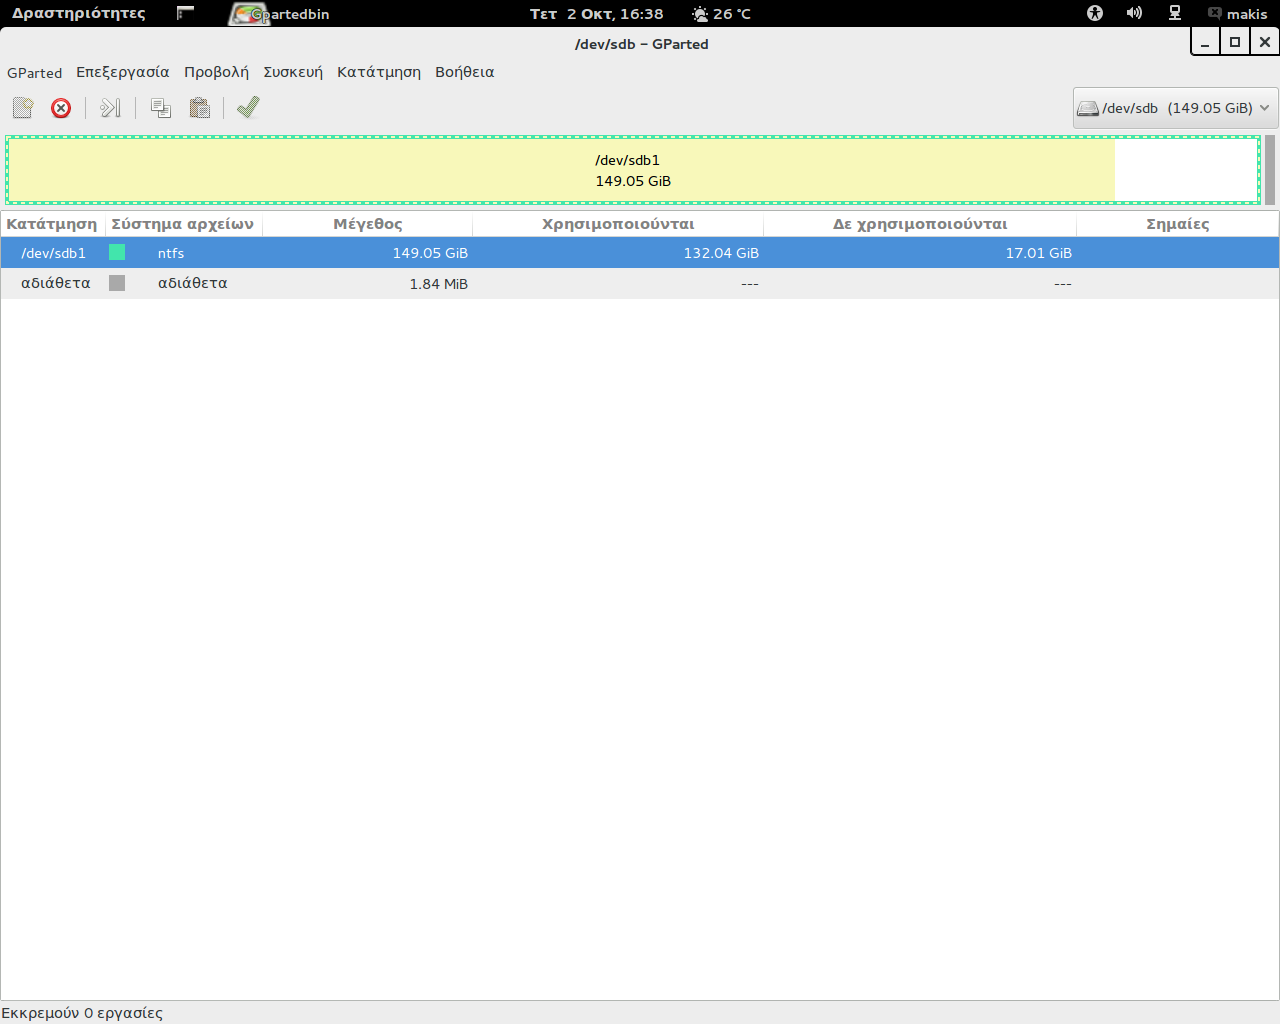Open the volume control icon
Viewport: 1280px width, 1024px height.
tap(1134, 13)
